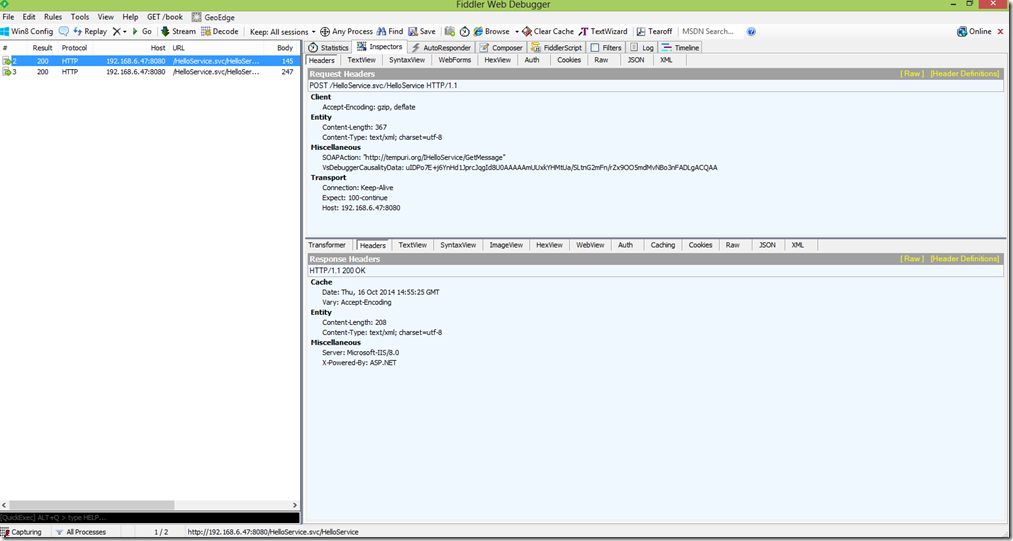
Task: Save sessions with Save toolbar button
Action: (x=422, y=31)
